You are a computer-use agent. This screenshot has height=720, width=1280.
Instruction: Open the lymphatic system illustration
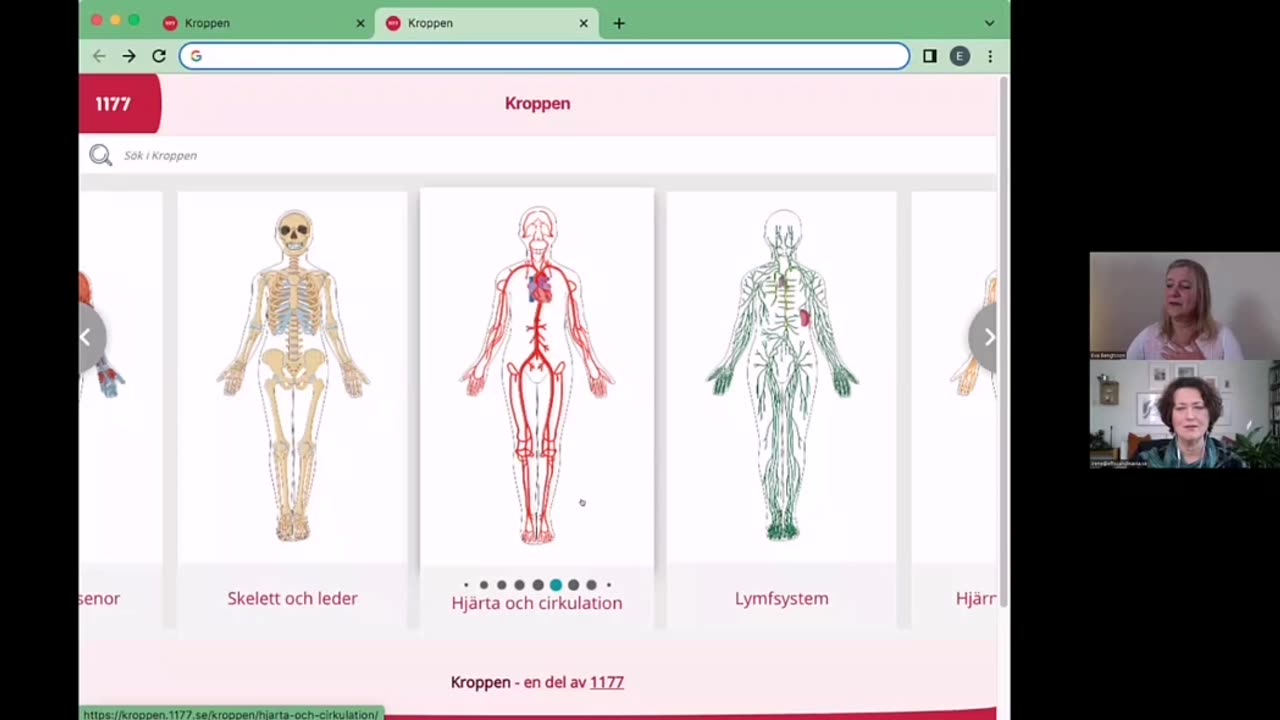[x=782, y=375]
